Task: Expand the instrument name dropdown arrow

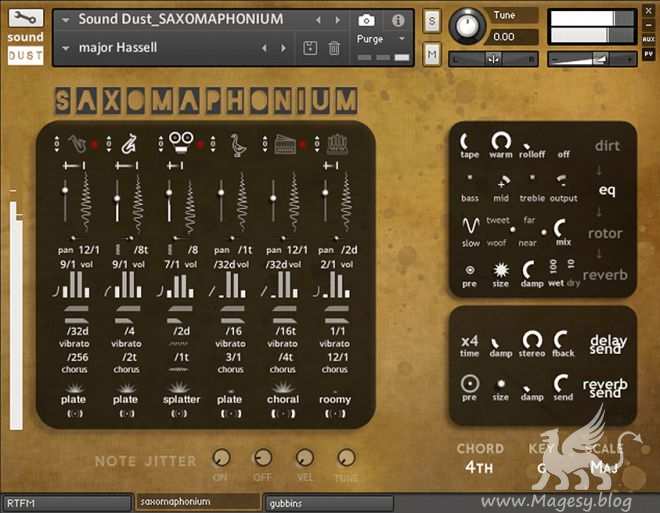Action: 66,20
